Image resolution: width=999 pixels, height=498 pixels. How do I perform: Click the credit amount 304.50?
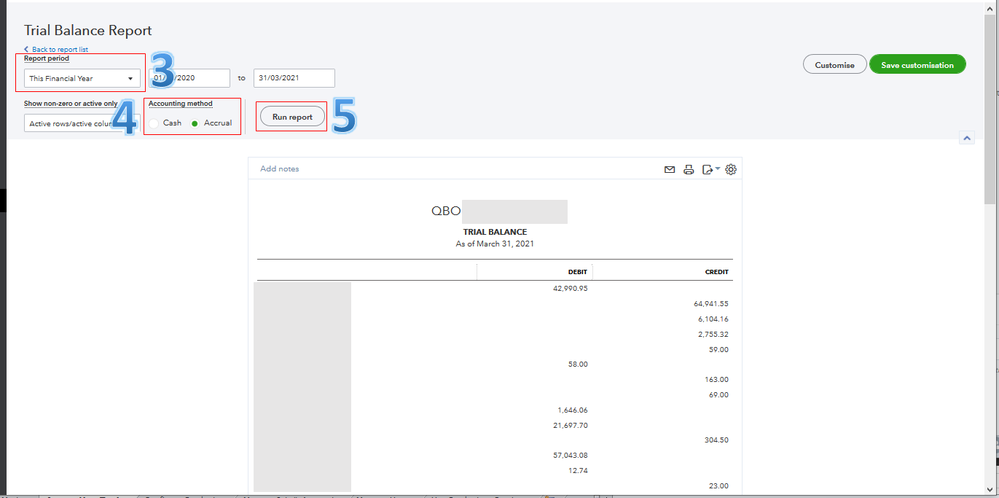[x=717, y=440]
